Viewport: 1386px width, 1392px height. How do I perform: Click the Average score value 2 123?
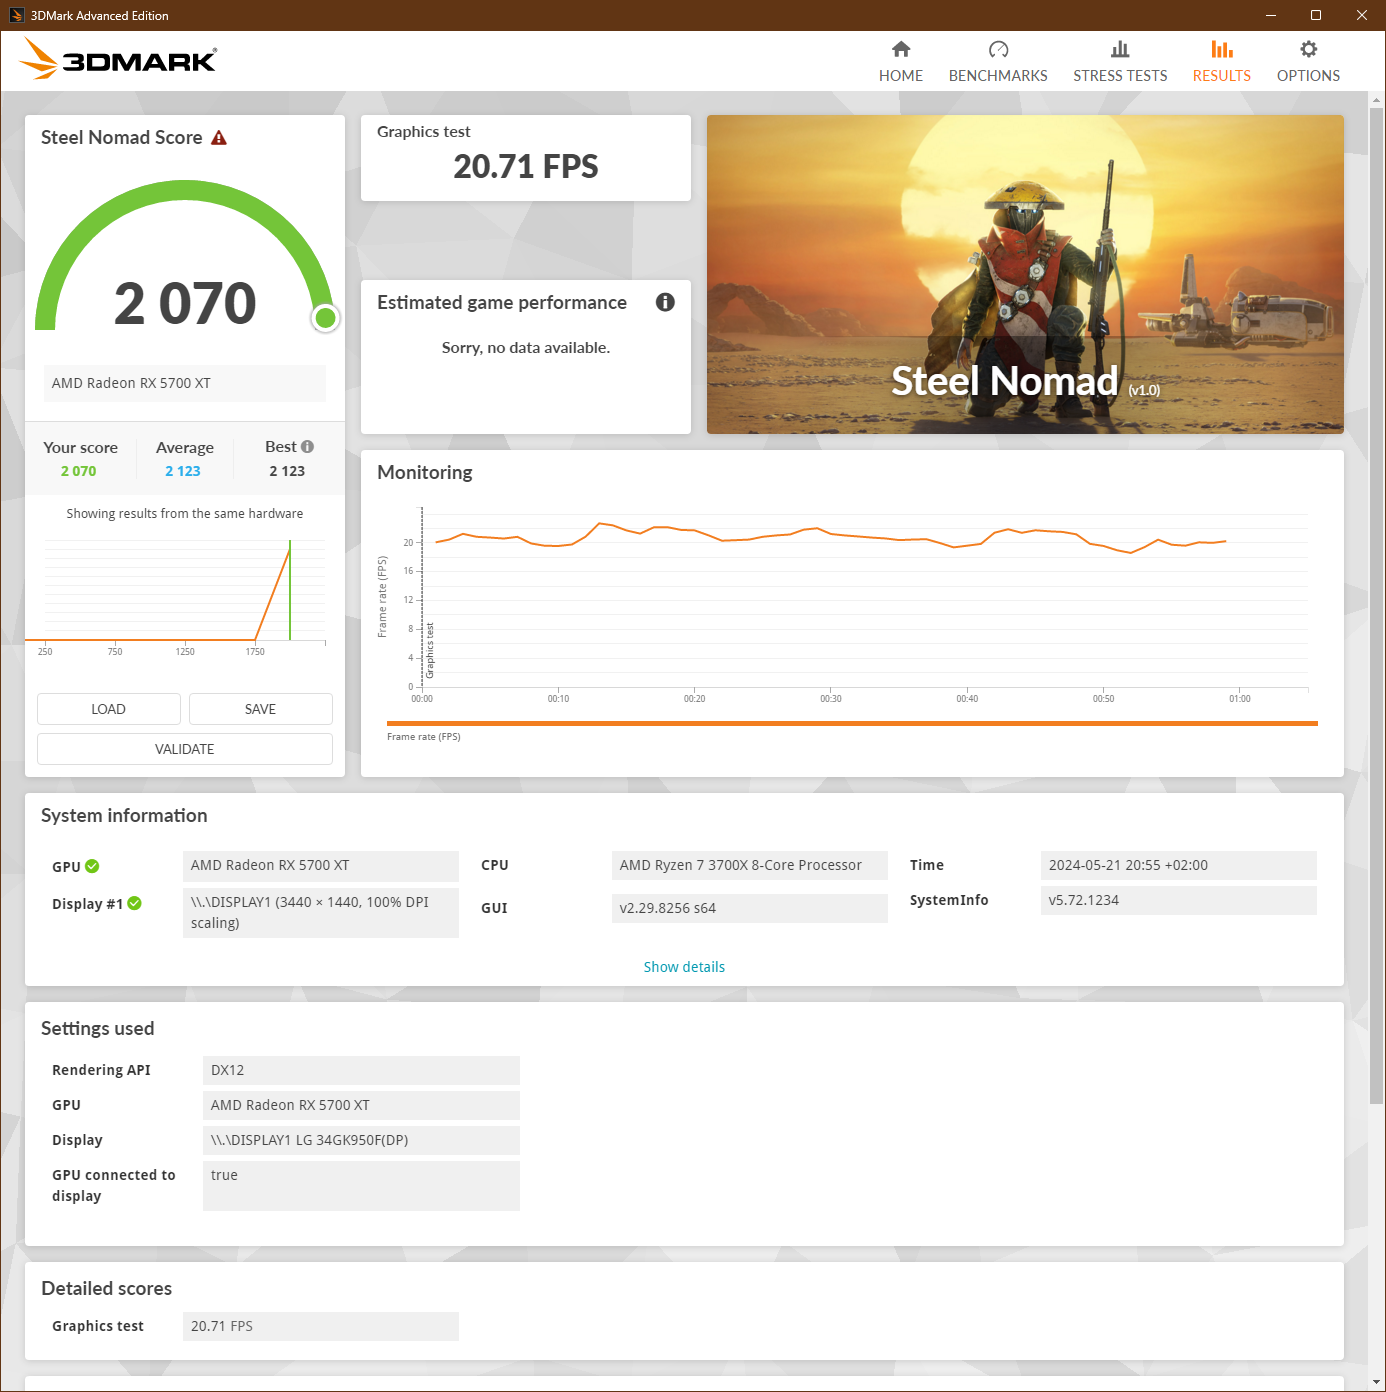point(183,471)
